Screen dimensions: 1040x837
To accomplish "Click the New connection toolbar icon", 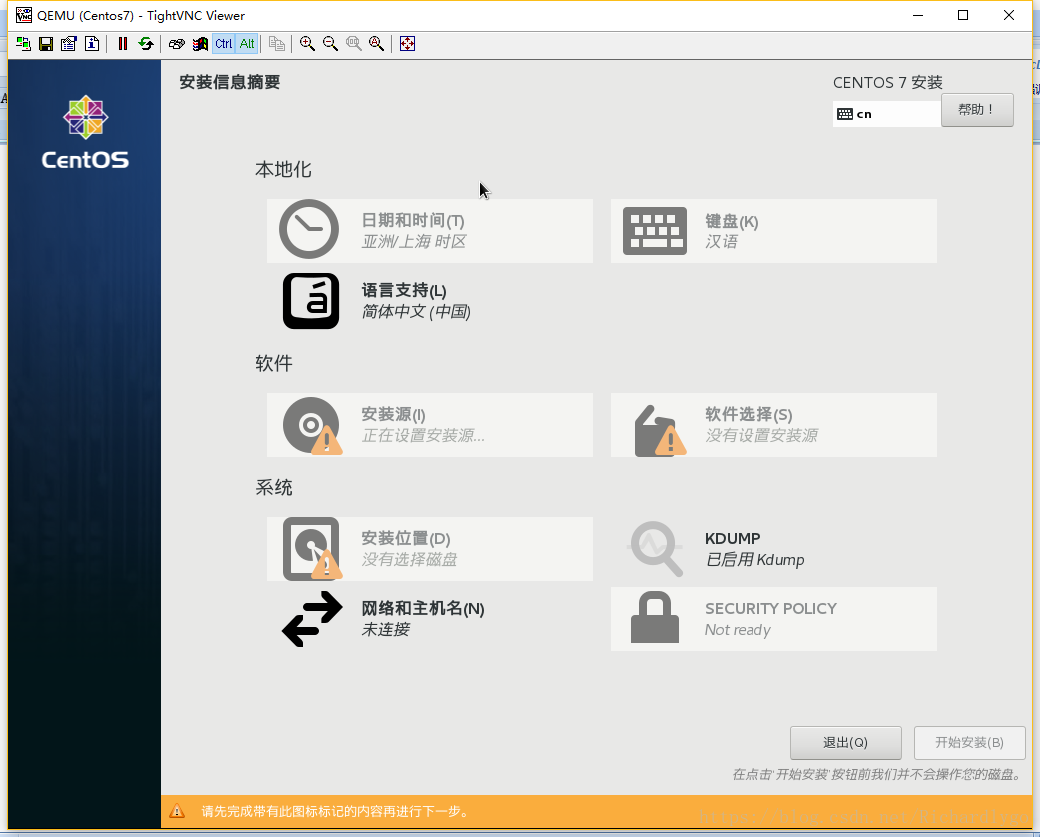I will [x=24, y=44].
